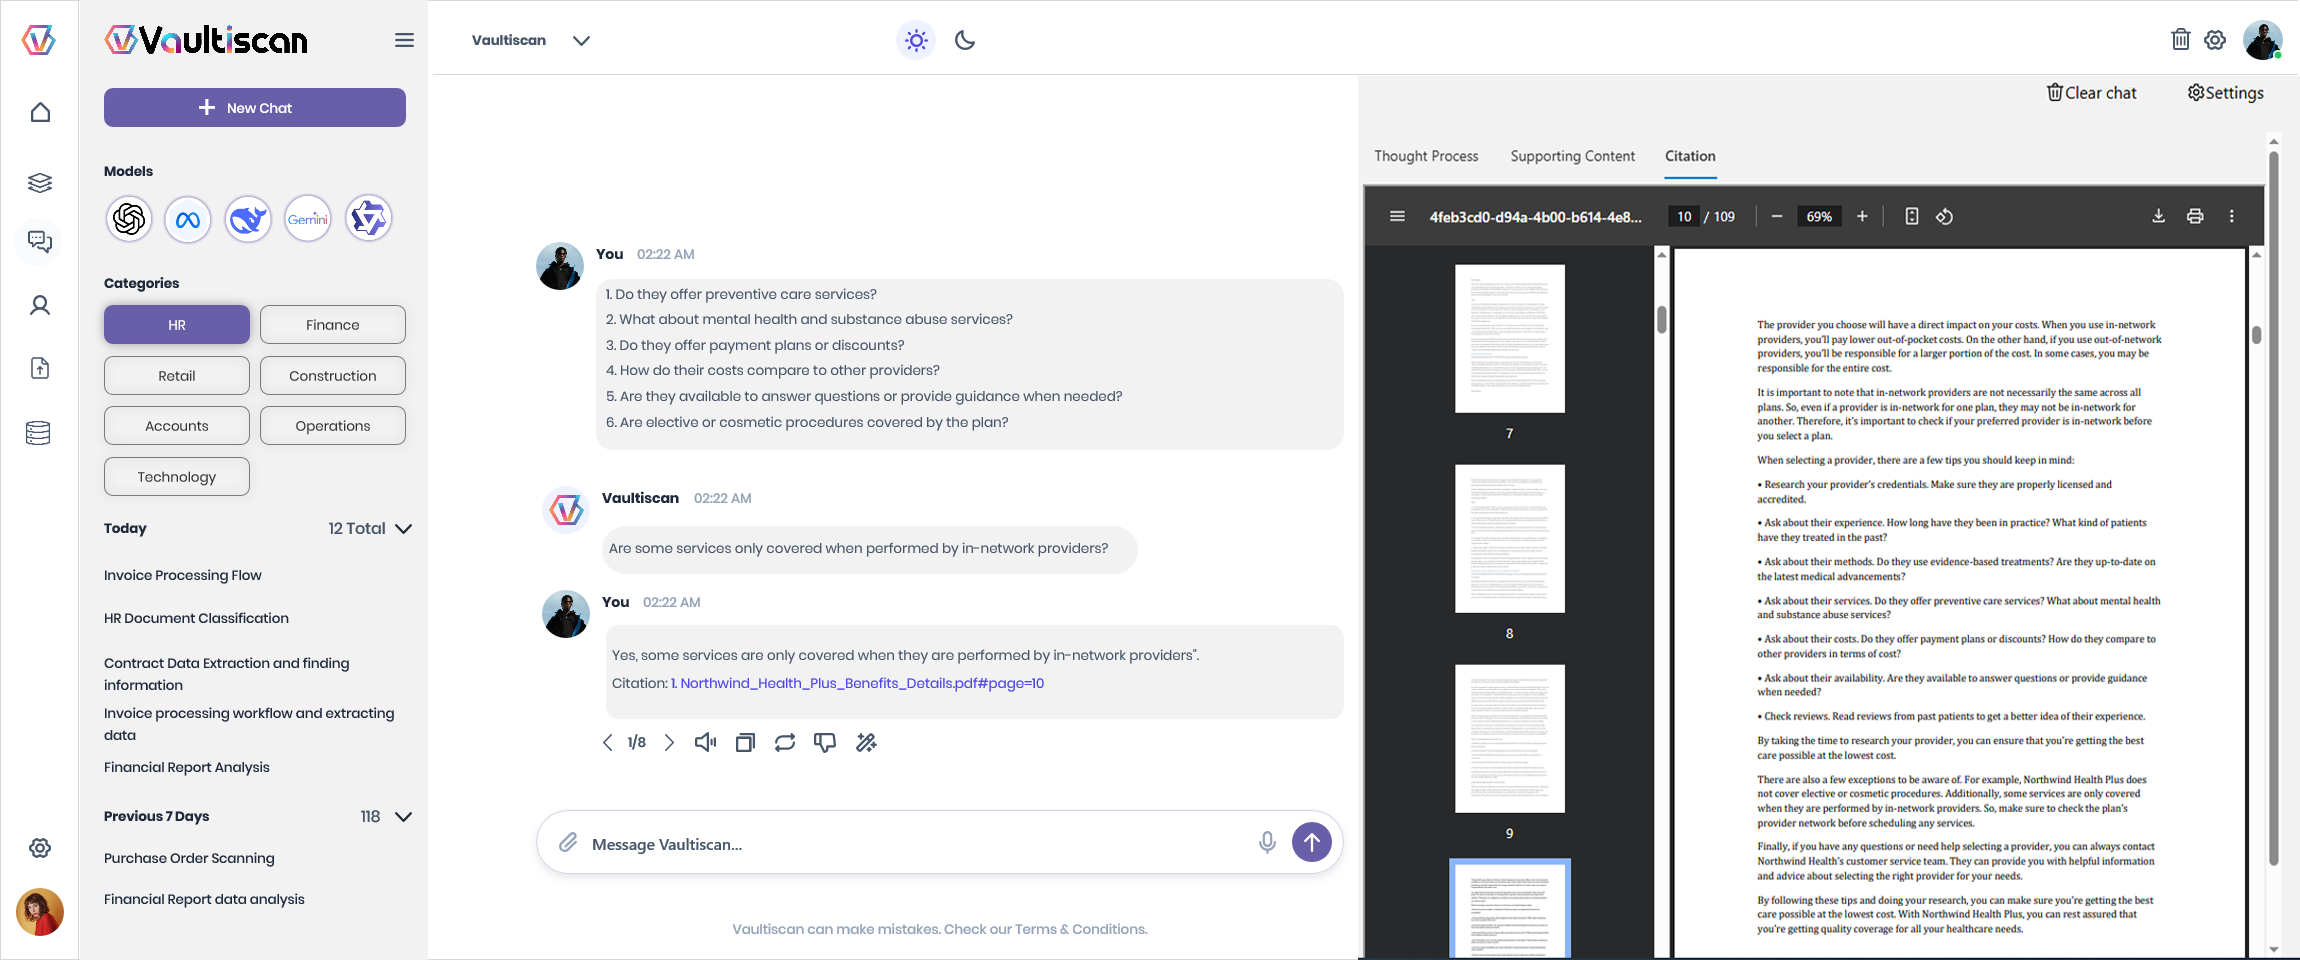Collapse the Today chat list
Viewport: 2300px width, 960px height.
(403, 528)
